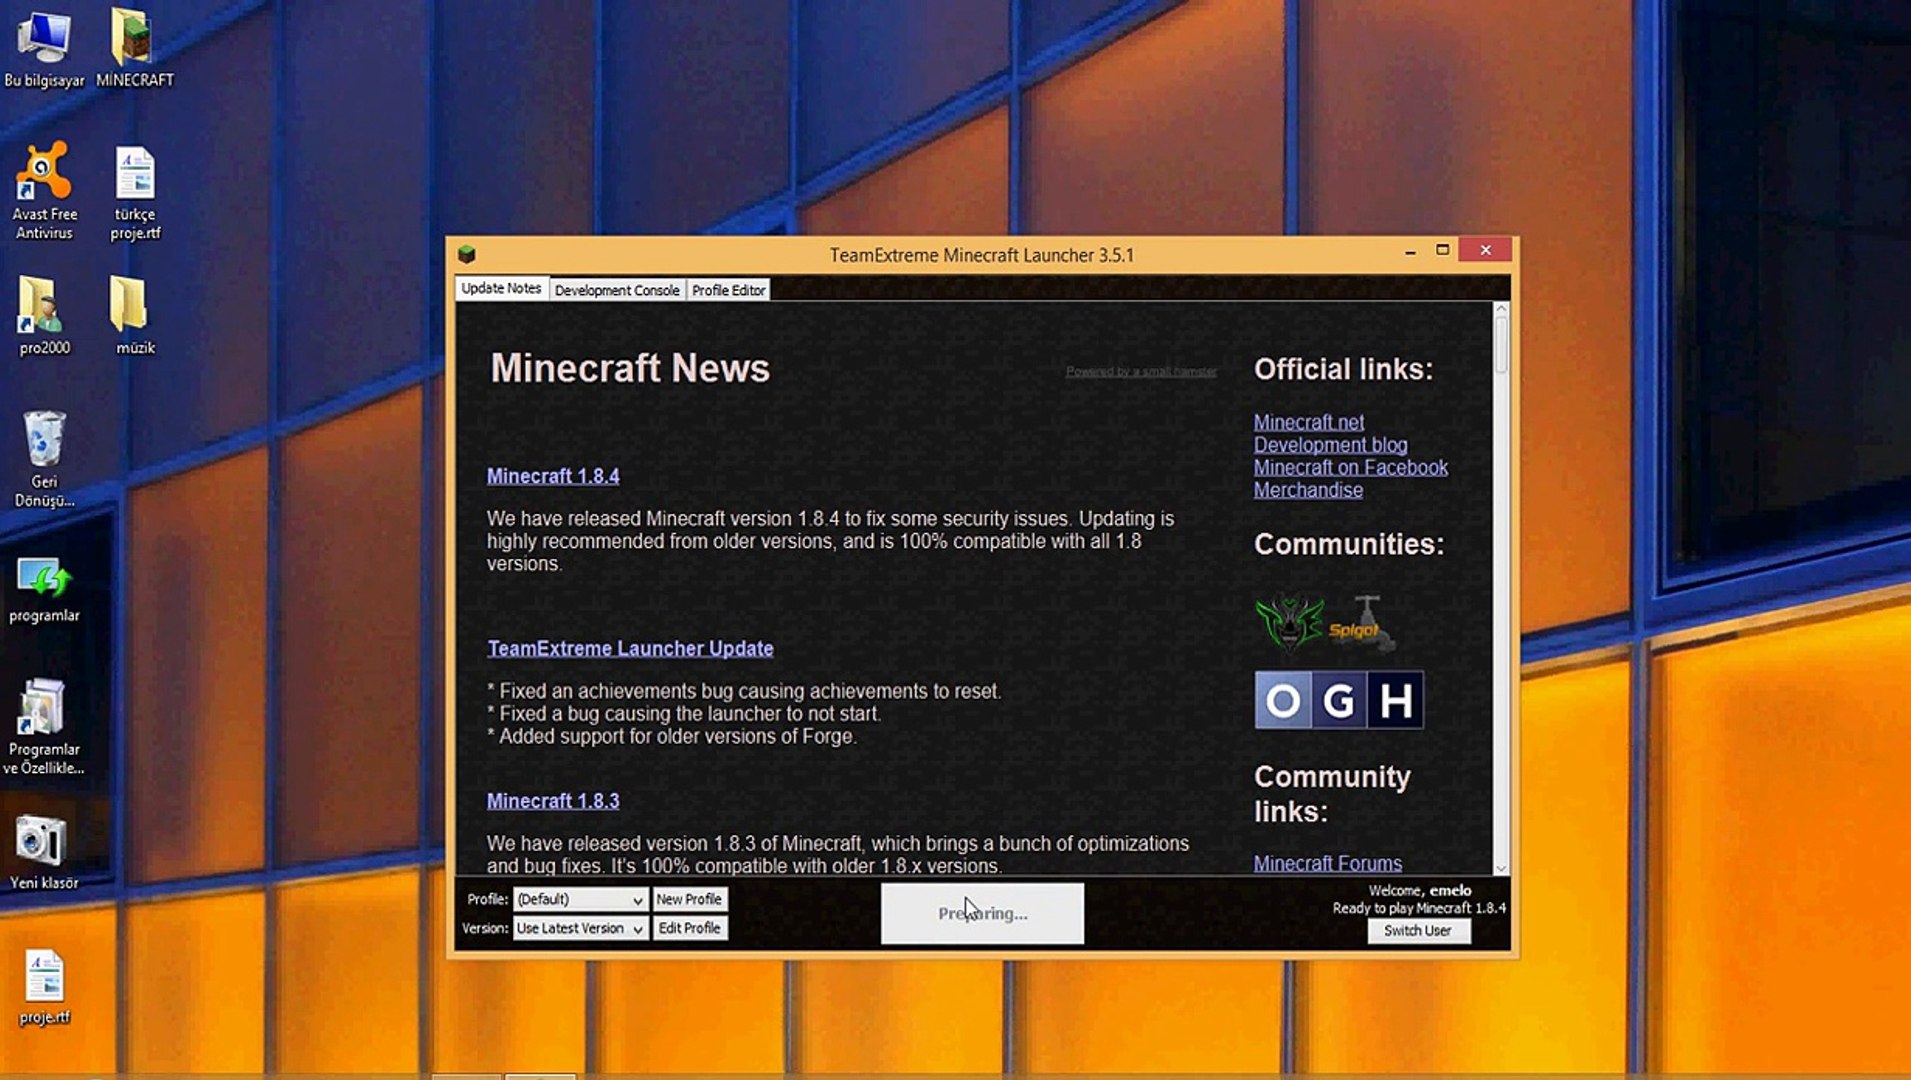
Task: Open the Minecraft on Facebook link
Action: 1351,467
